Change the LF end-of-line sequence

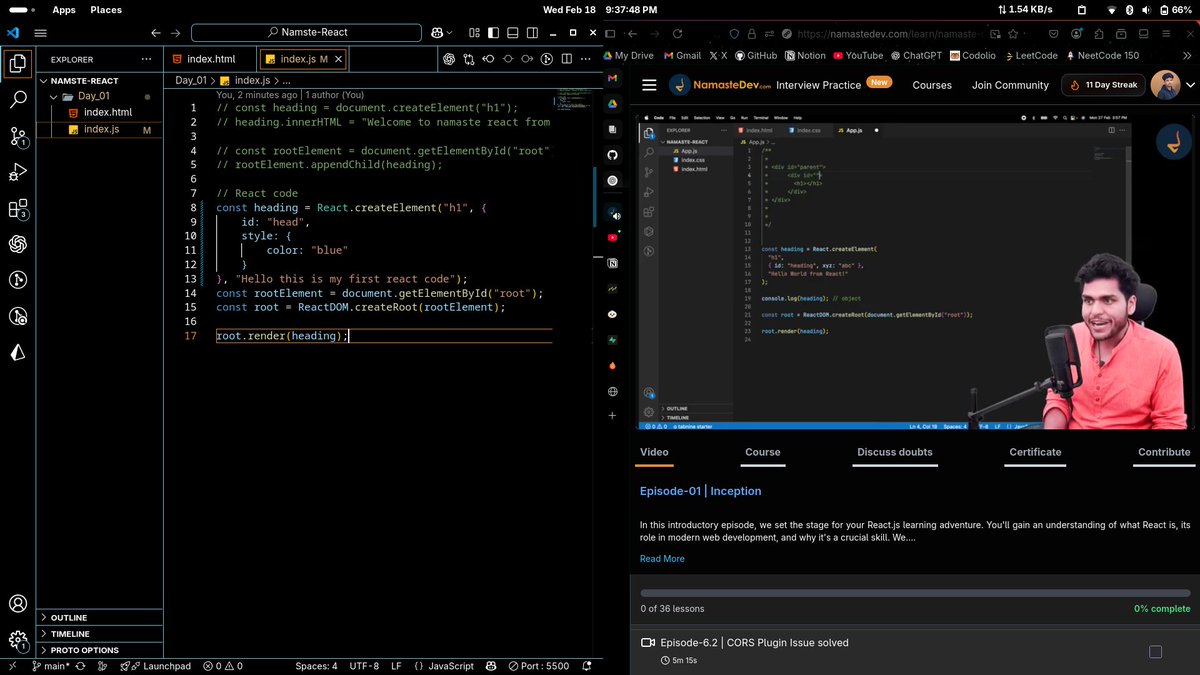tap(396, 666)
